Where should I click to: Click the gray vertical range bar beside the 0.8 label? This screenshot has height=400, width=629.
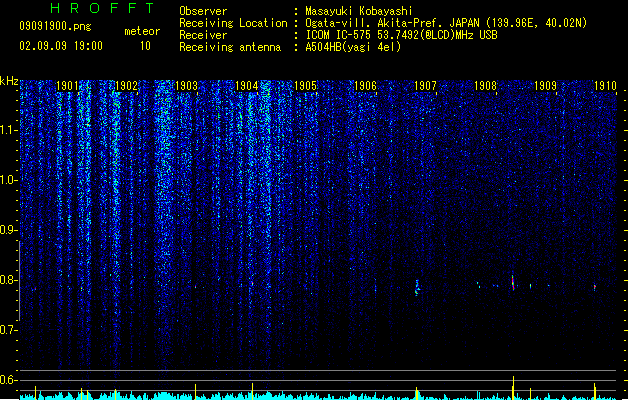[x=19, y=281]
